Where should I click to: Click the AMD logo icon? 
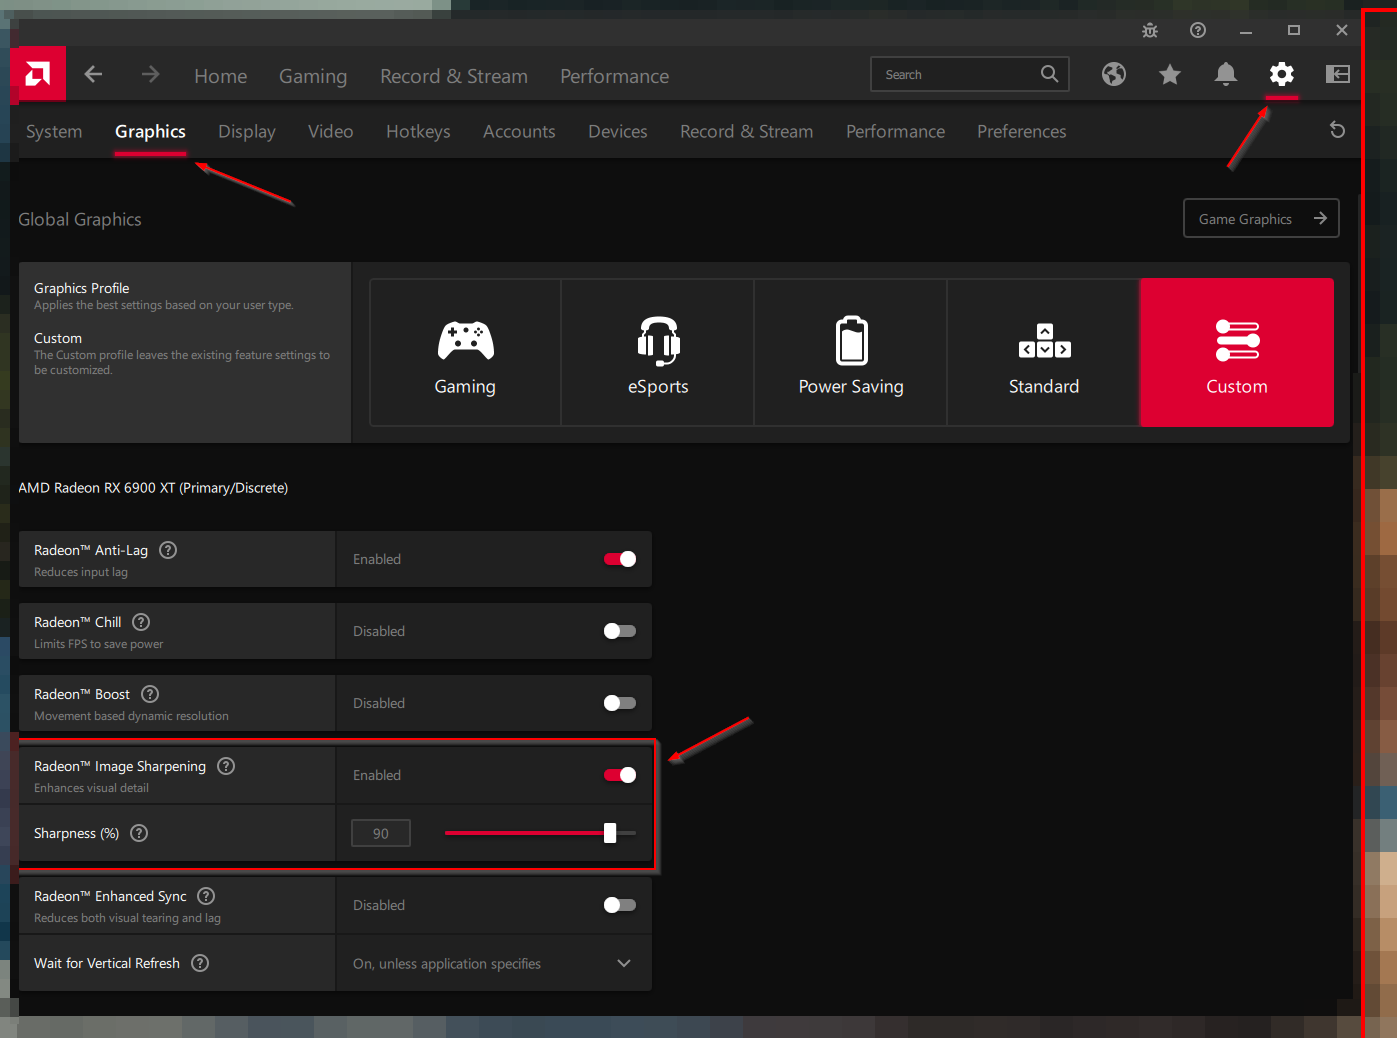(38, 74)
